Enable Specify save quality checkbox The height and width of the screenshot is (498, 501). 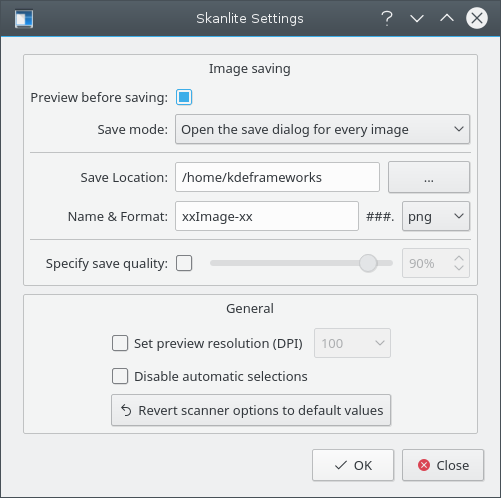pyautogui.click(x=184, y=263)
